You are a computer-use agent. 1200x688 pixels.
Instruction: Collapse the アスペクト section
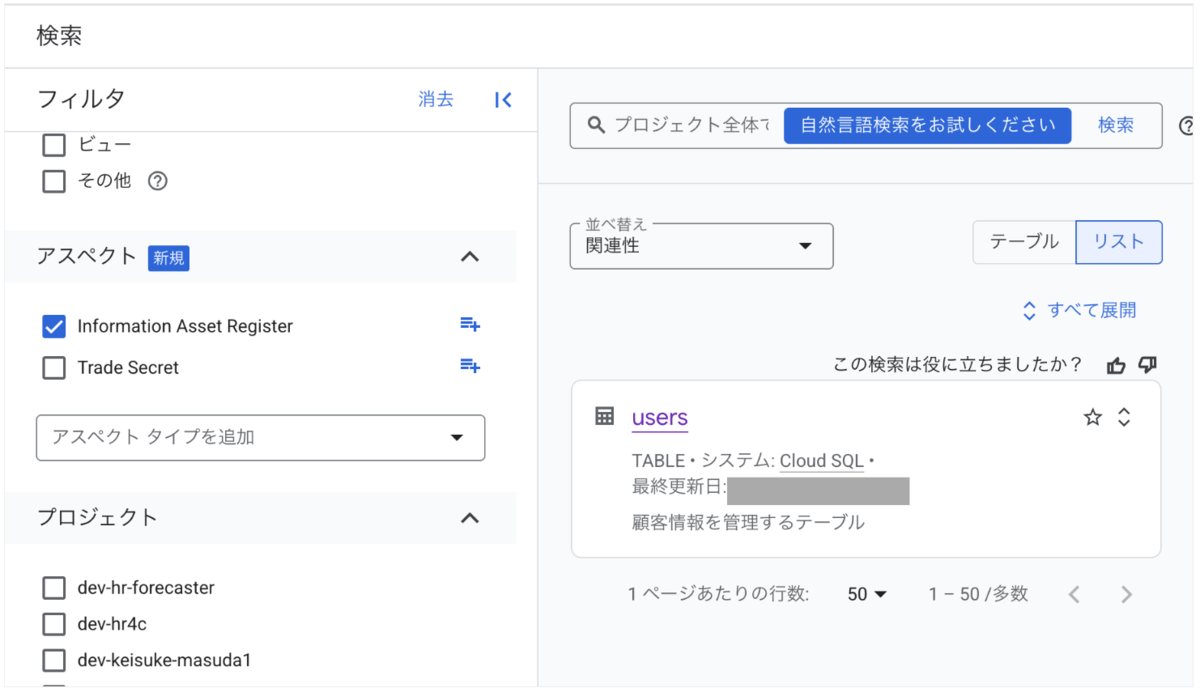[469, 257]
